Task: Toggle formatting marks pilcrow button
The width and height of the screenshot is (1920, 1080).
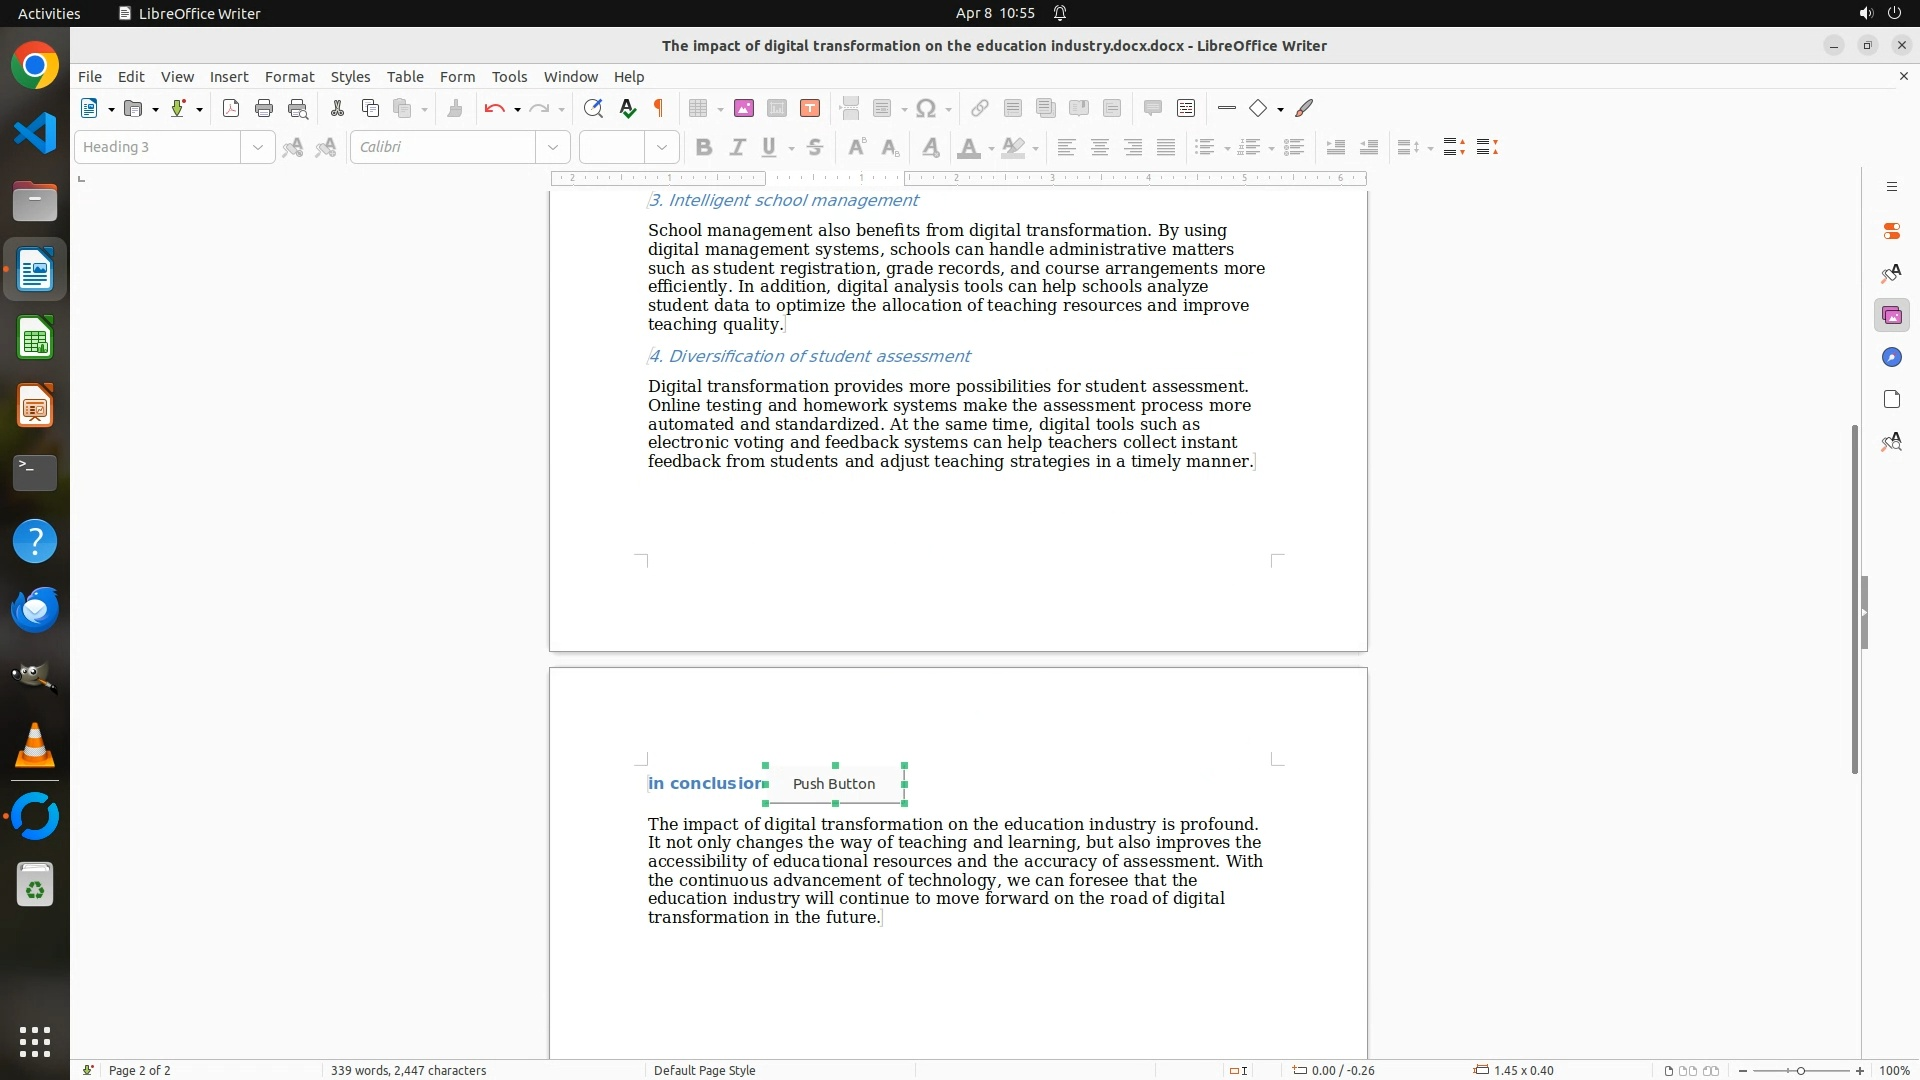Action: click(x=659, y=109)
